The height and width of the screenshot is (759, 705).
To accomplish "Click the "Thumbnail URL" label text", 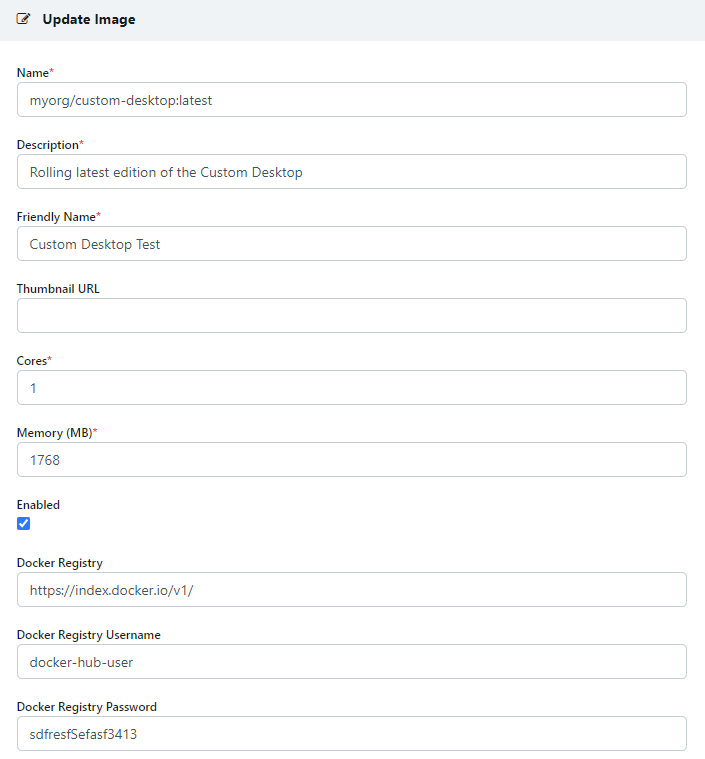I will click(x=58, y=289).
